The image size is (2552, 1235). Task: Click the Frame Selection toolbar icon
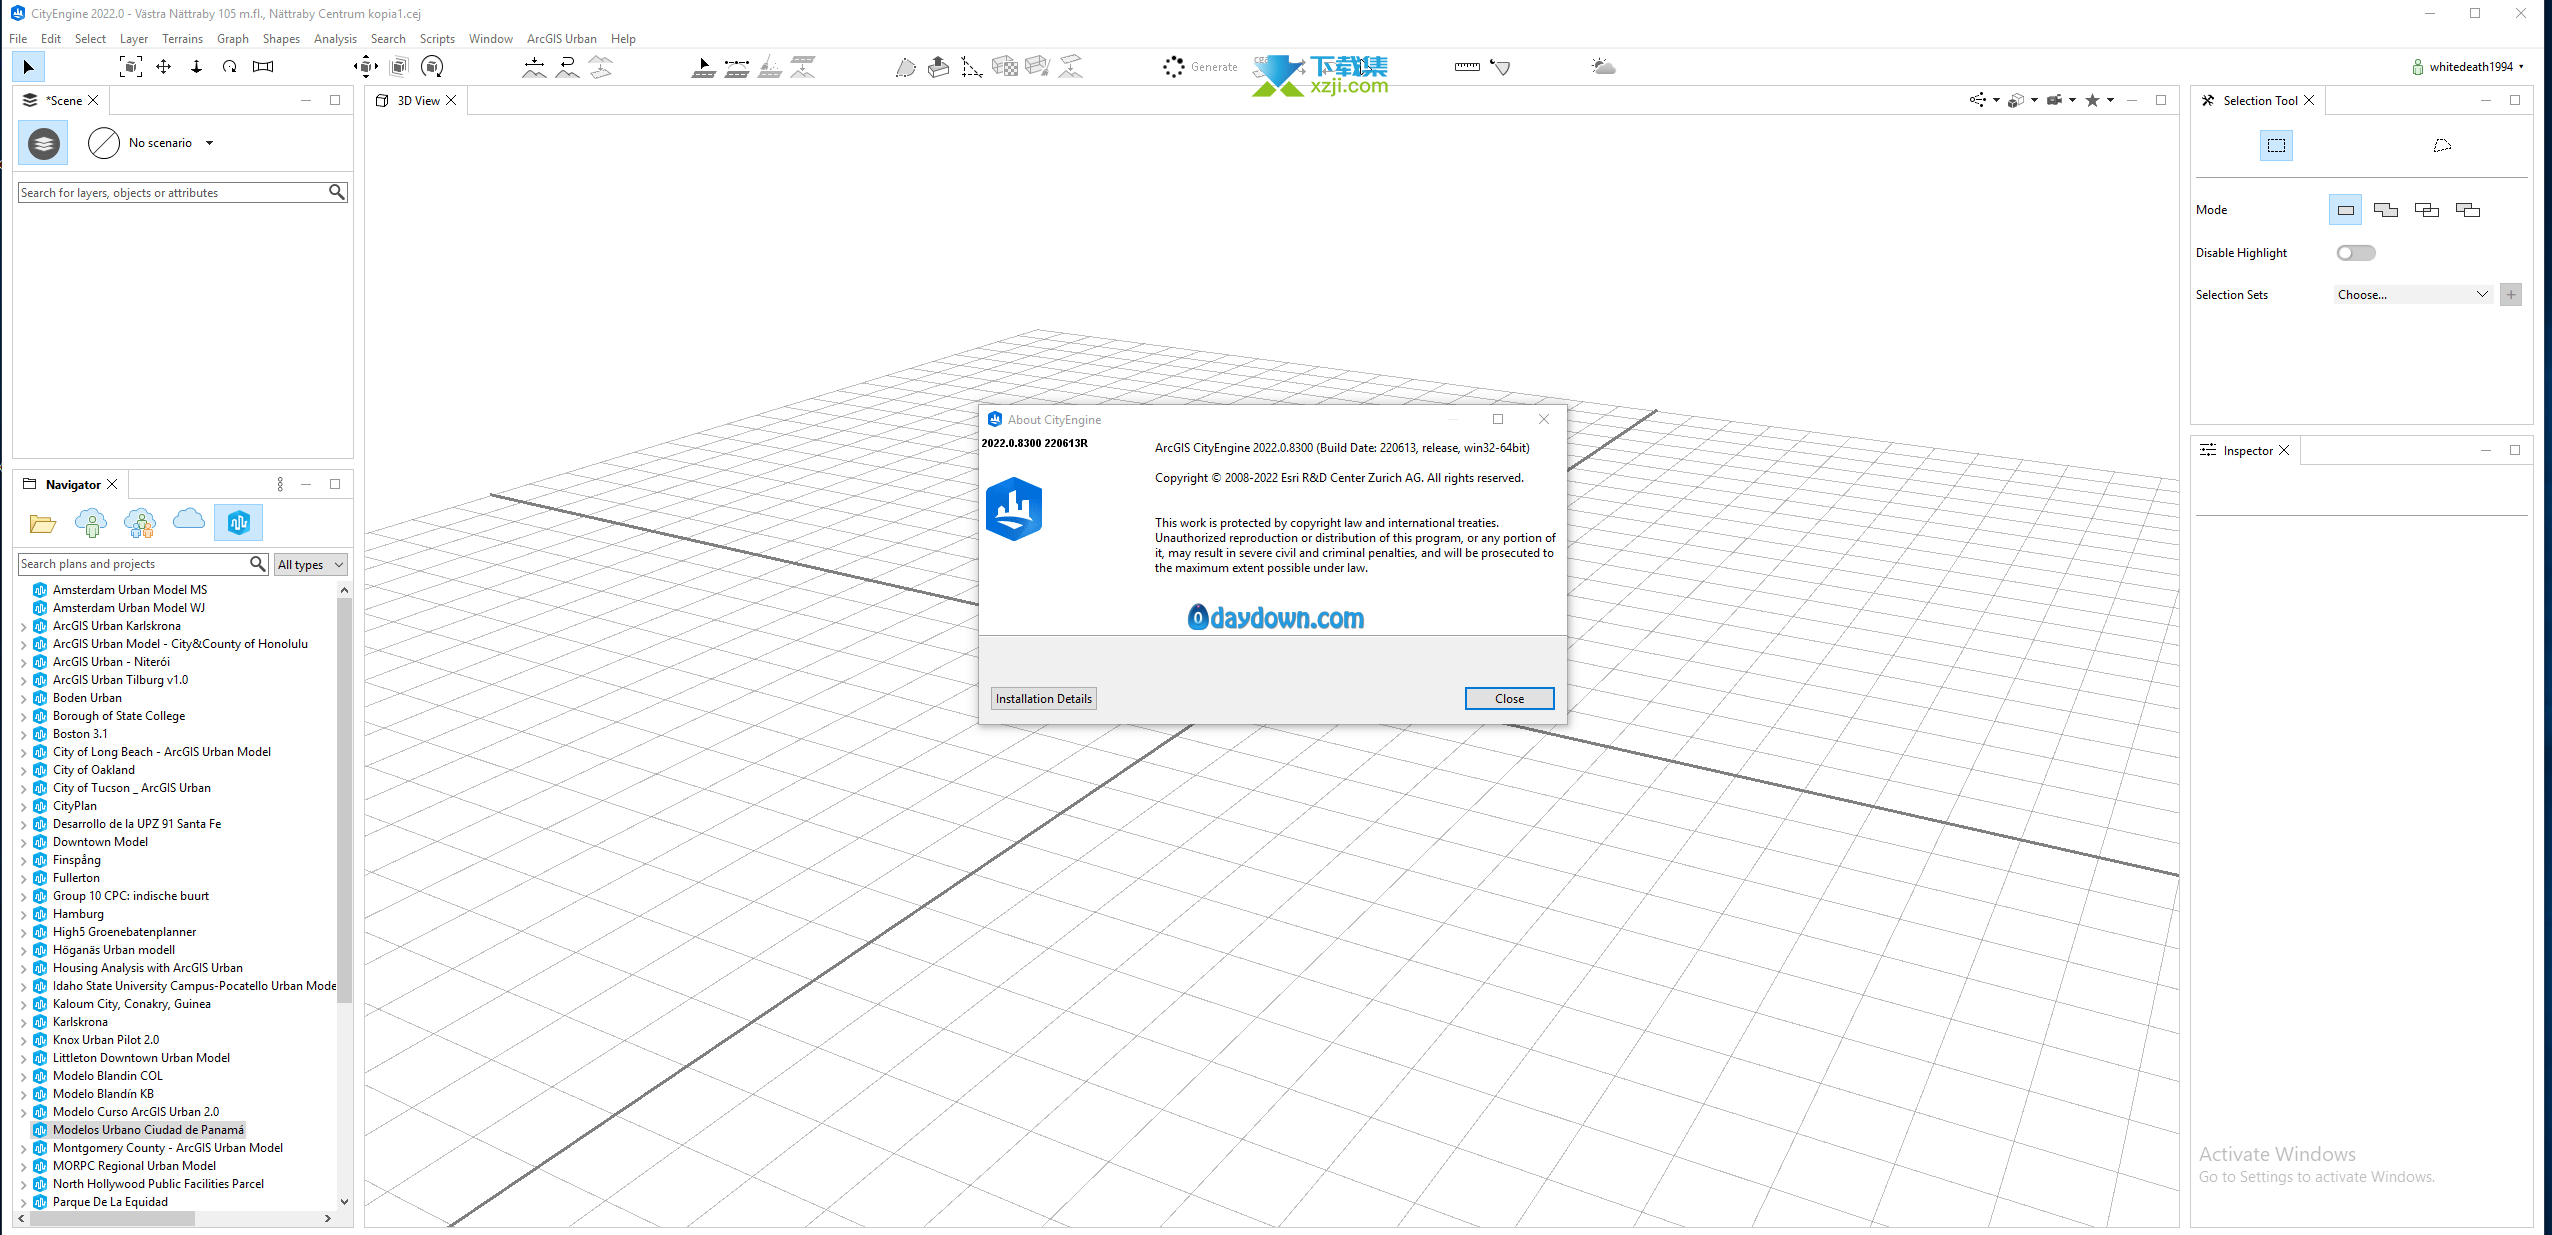tap(130, 67)
